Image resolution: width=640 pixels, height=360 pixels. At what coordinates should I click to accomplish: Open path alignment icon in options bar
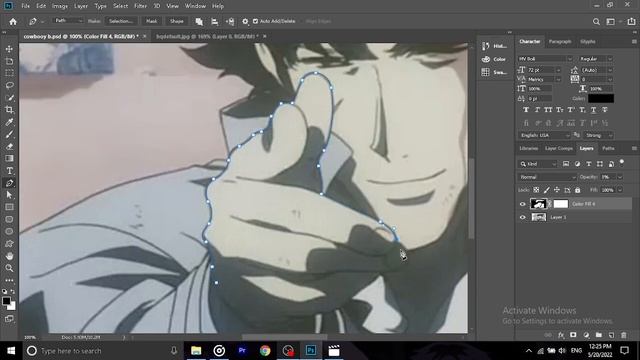[x=214, y=21]
